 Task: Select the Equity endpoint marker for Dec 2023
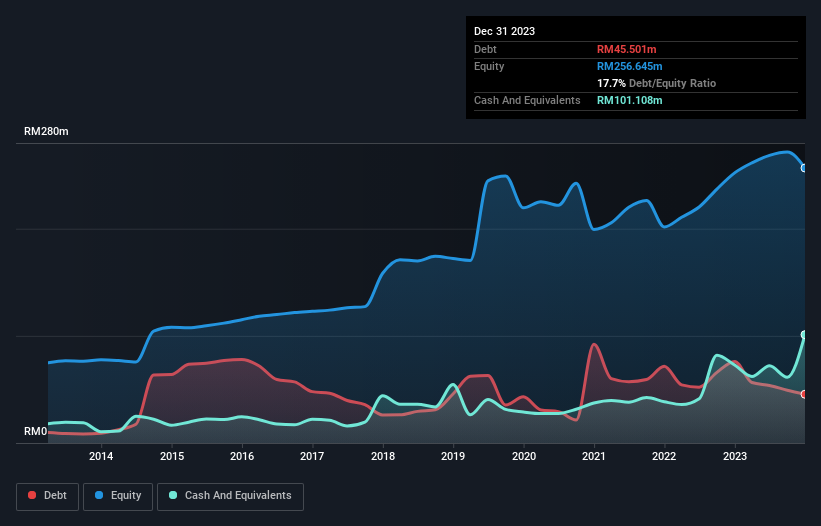point(804,168)
